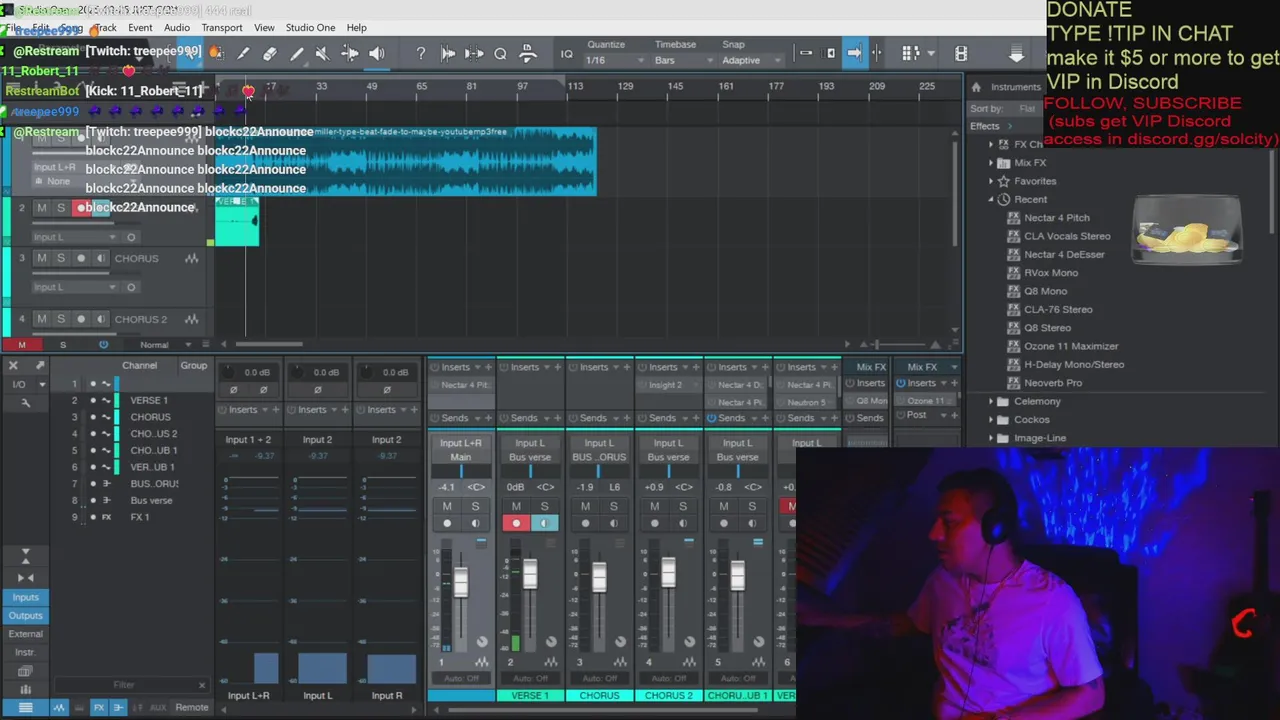This screenshot has width=1280, height=720.
Task: Click Auto: Off on VERSE 1 channel
Action: click(530, 679)
